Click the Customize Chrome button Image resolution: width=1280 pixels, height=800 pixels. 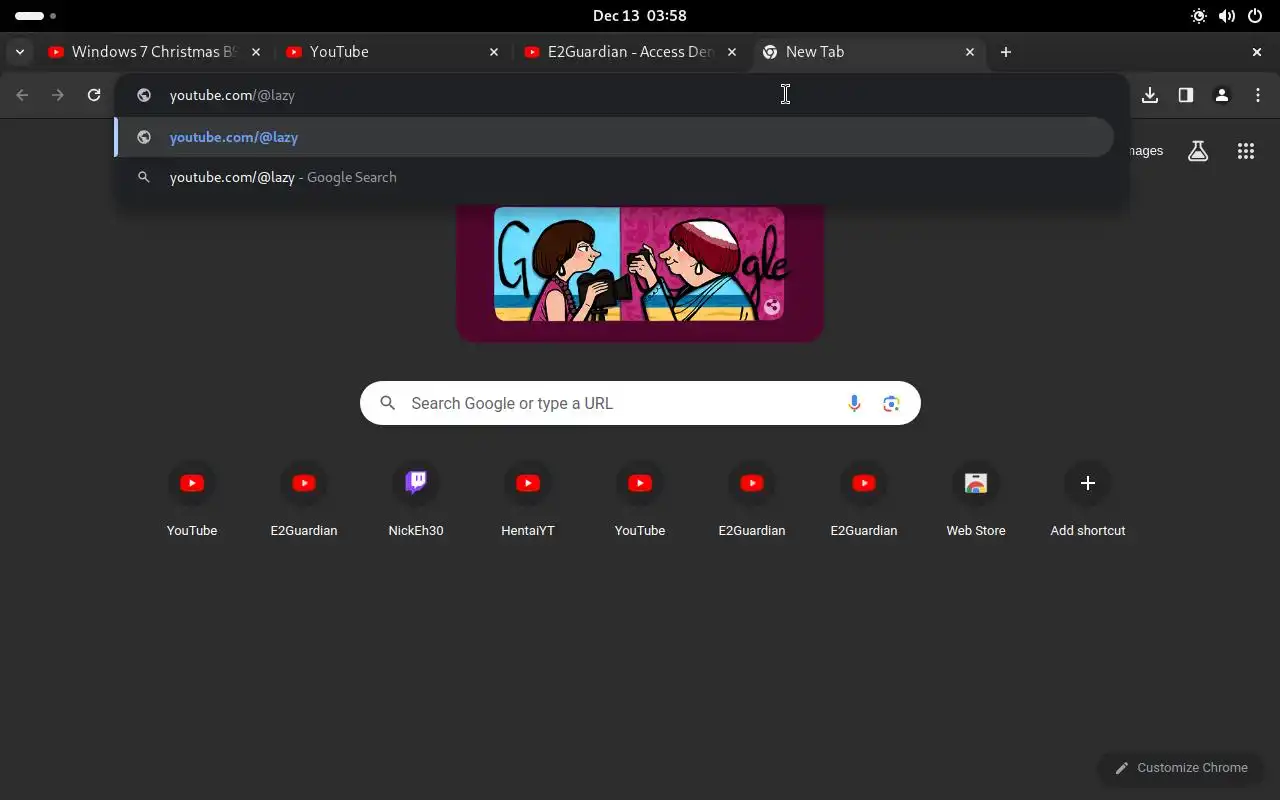(1181, 768)
